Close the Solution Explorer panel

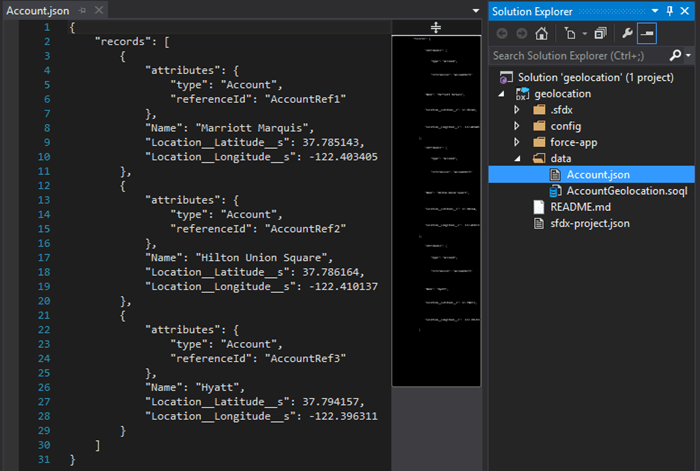tap(685, 11)
